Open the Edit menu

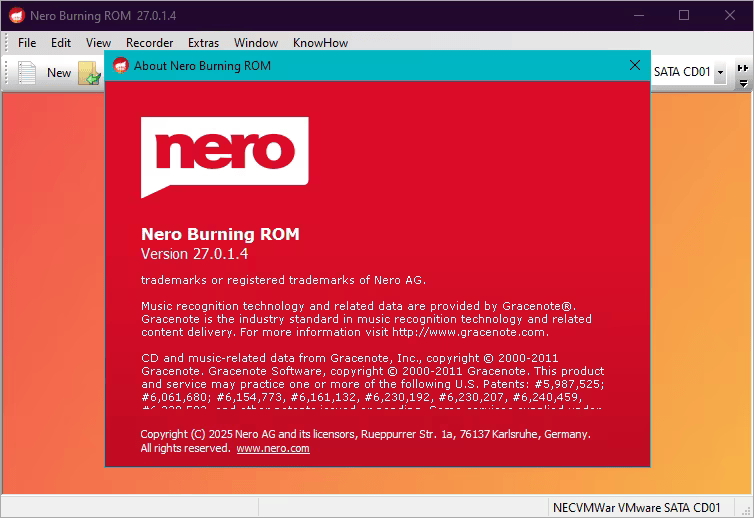61,43
